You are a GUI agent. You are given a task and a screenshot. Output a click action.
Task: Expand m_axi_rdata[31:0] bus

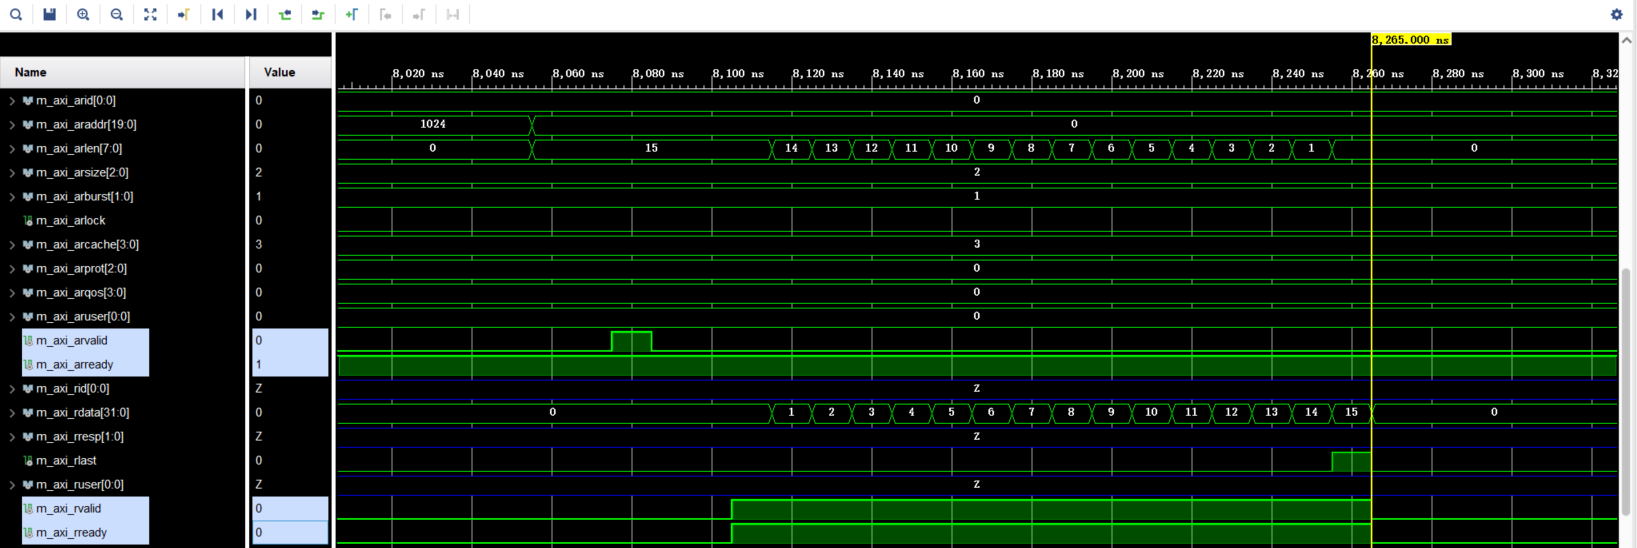click(12, 413)
